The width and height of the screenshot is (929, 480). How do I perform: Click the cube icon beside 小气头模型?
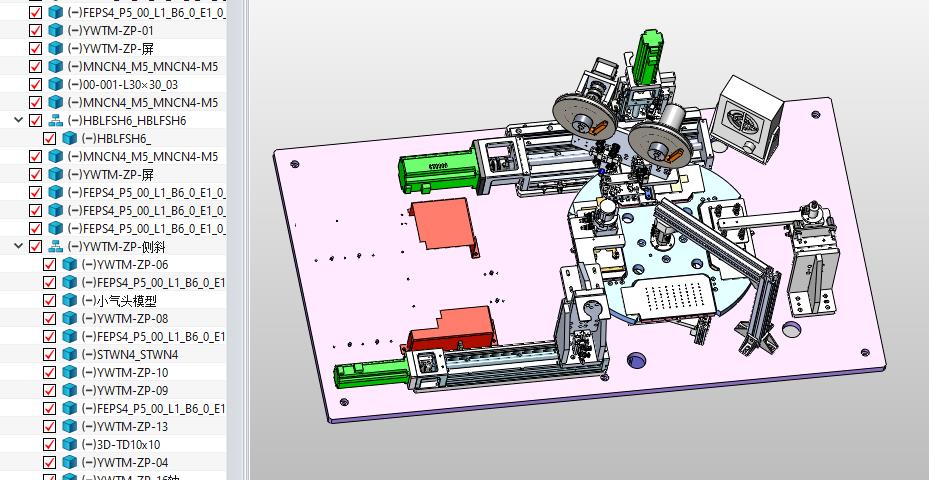(x=69, y=300)
